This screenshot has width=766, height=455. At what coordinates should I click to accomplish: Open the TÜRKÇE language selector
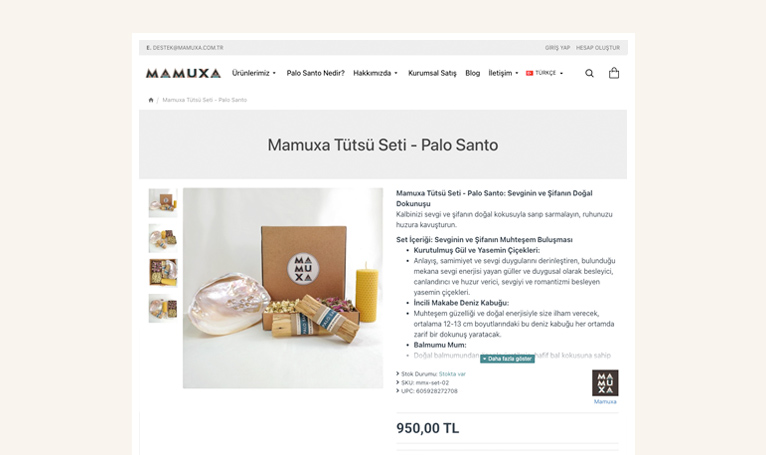[x=545, y=73]
